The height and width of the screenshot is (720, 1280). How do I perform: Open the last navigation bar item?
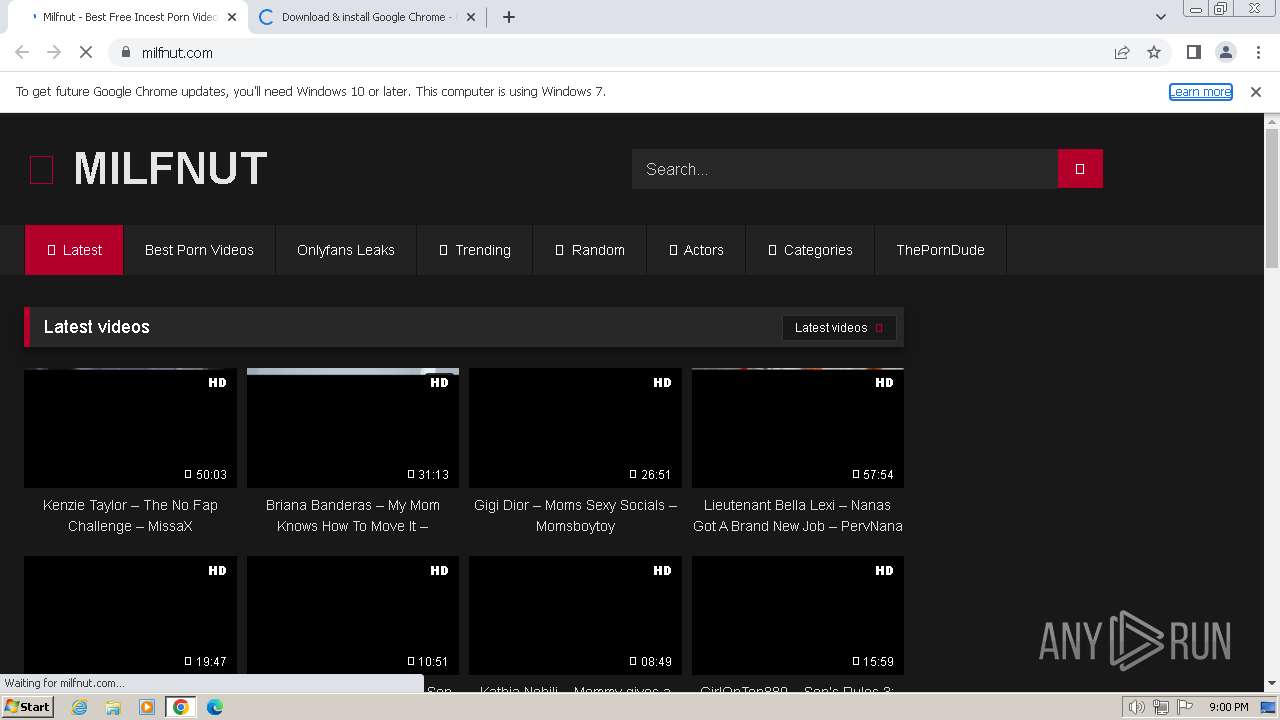(x=940, y=250)
